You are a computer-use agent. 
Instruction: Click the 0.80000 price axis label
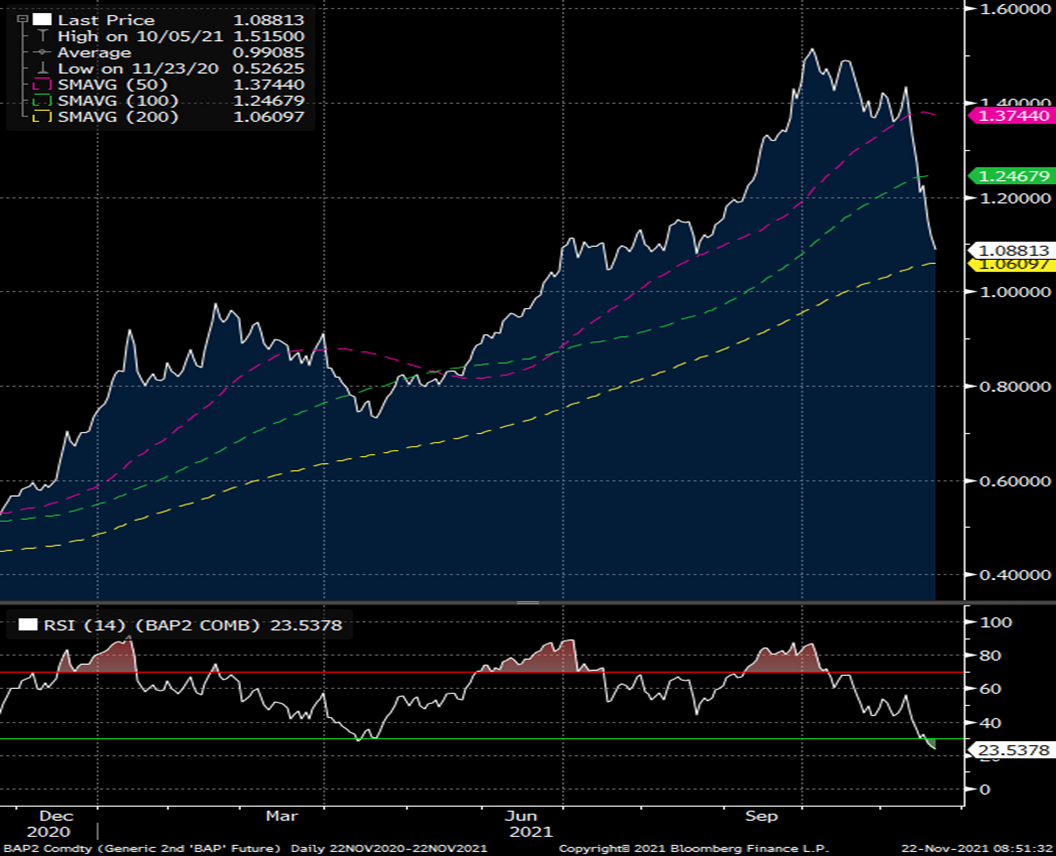click(1015, 387)
